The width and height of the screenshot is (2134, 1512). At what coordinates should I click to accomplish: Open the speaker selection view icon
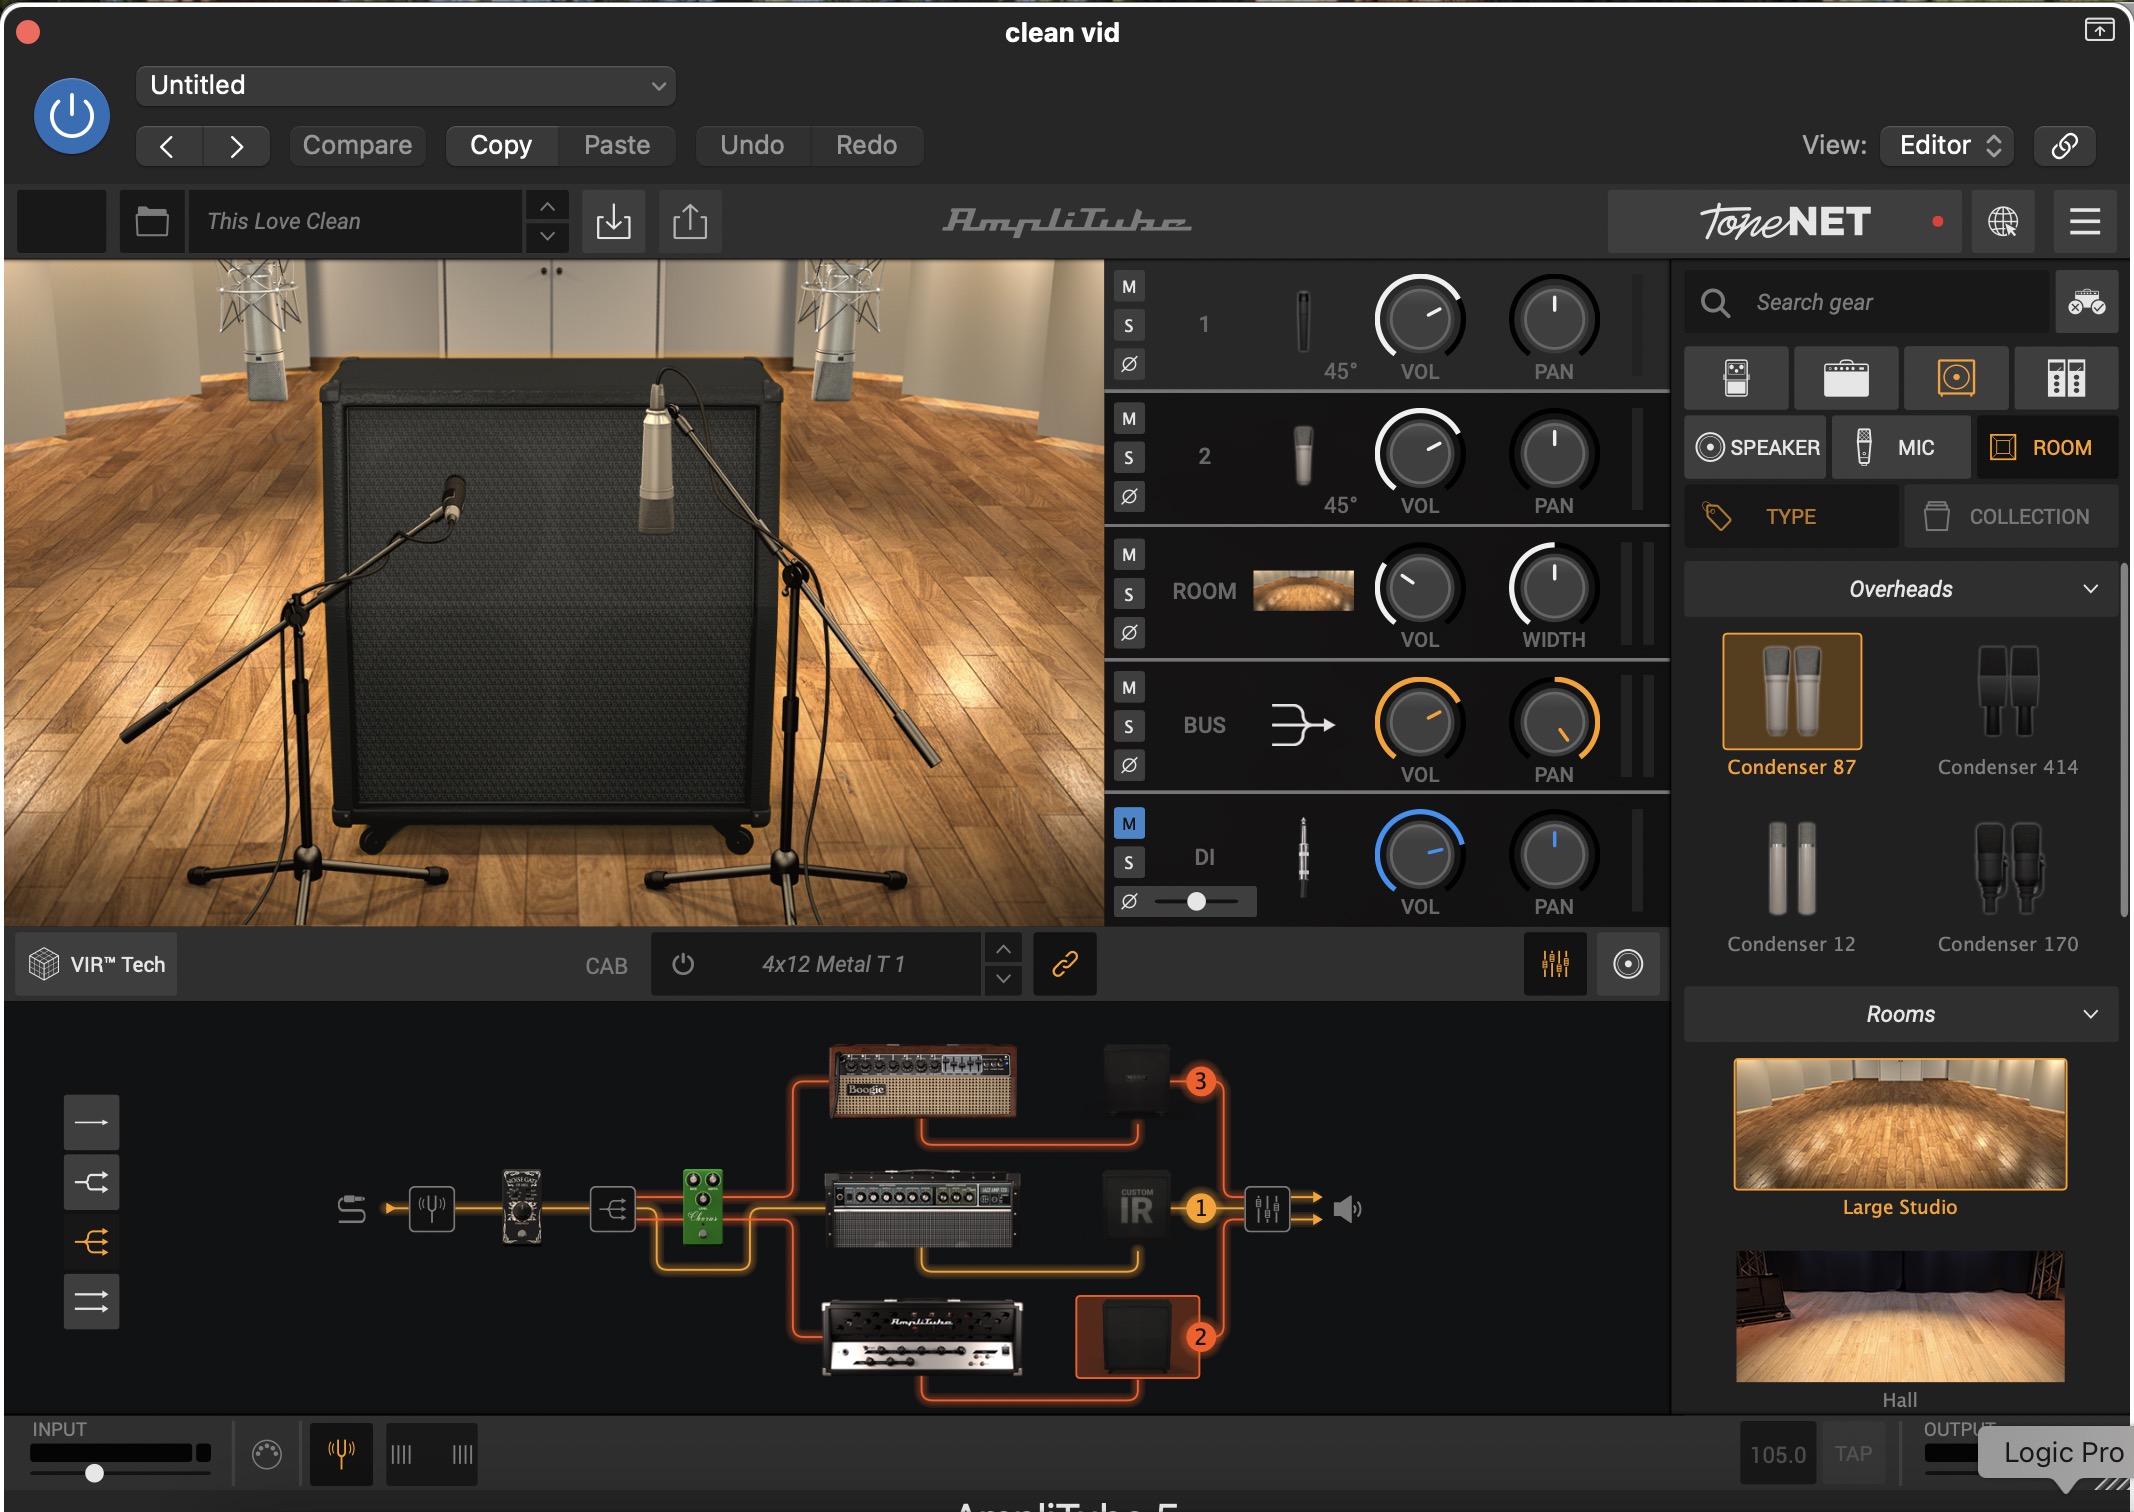[1628, 964]
